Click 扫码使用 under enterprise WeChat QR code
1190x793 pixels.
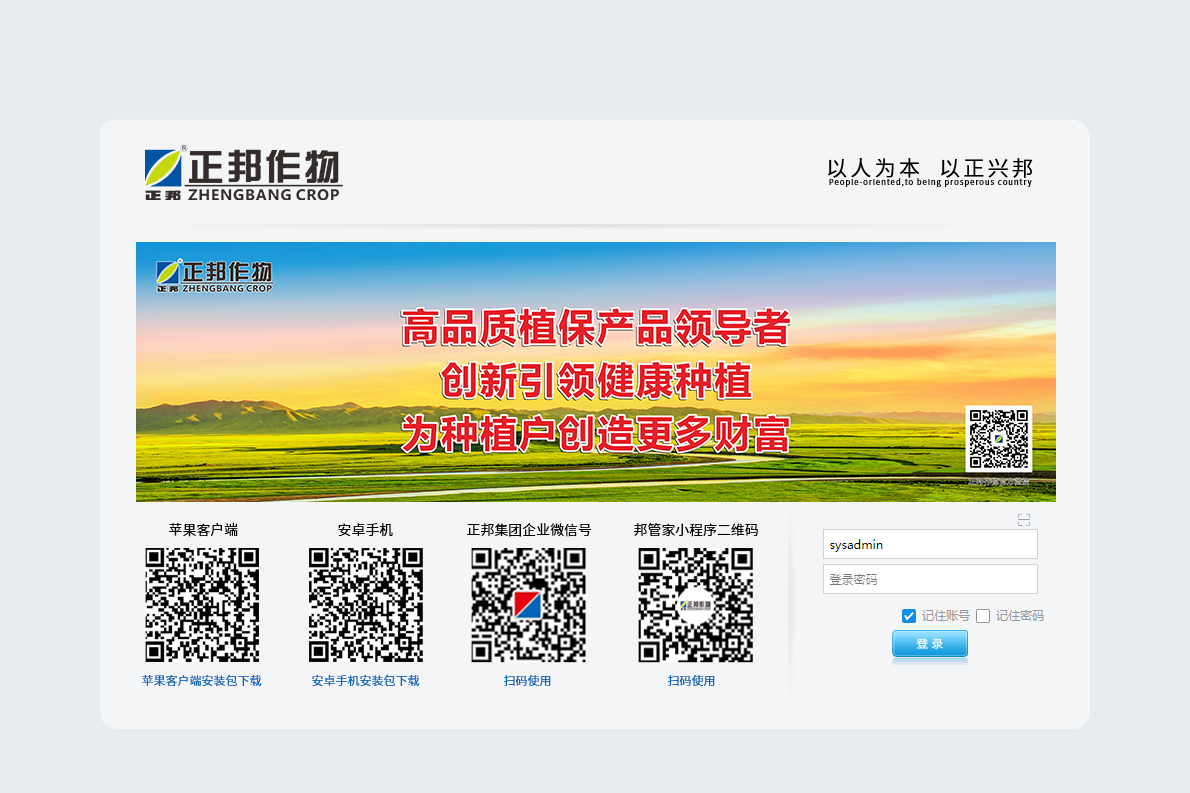pos(527,681)
